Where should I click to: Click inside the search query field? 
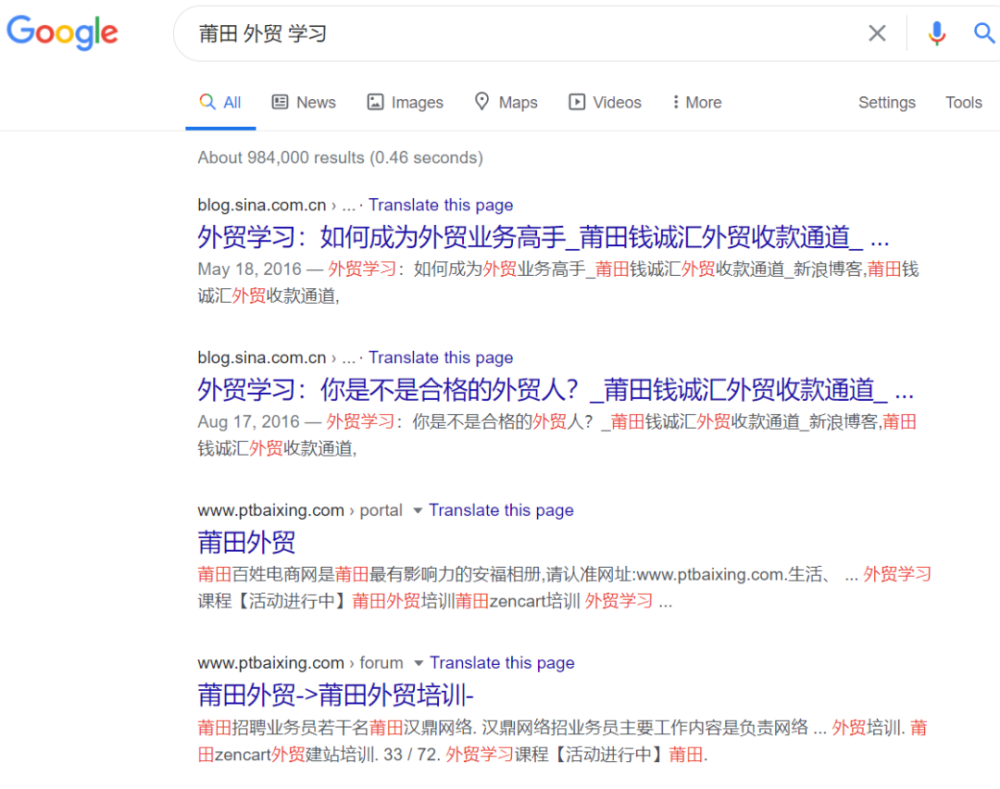coord(523,33)
